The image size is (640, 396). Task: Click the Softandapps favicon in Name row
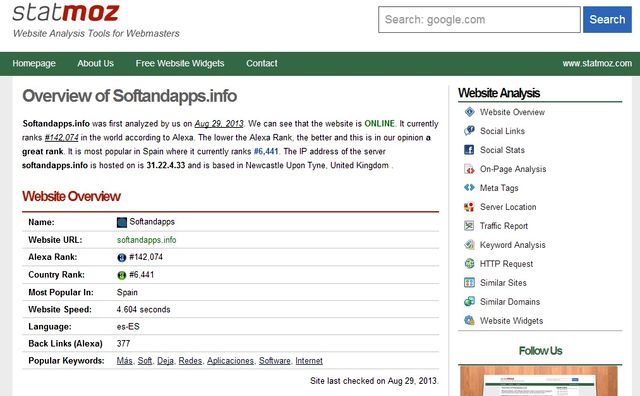[x=122, y=222]
